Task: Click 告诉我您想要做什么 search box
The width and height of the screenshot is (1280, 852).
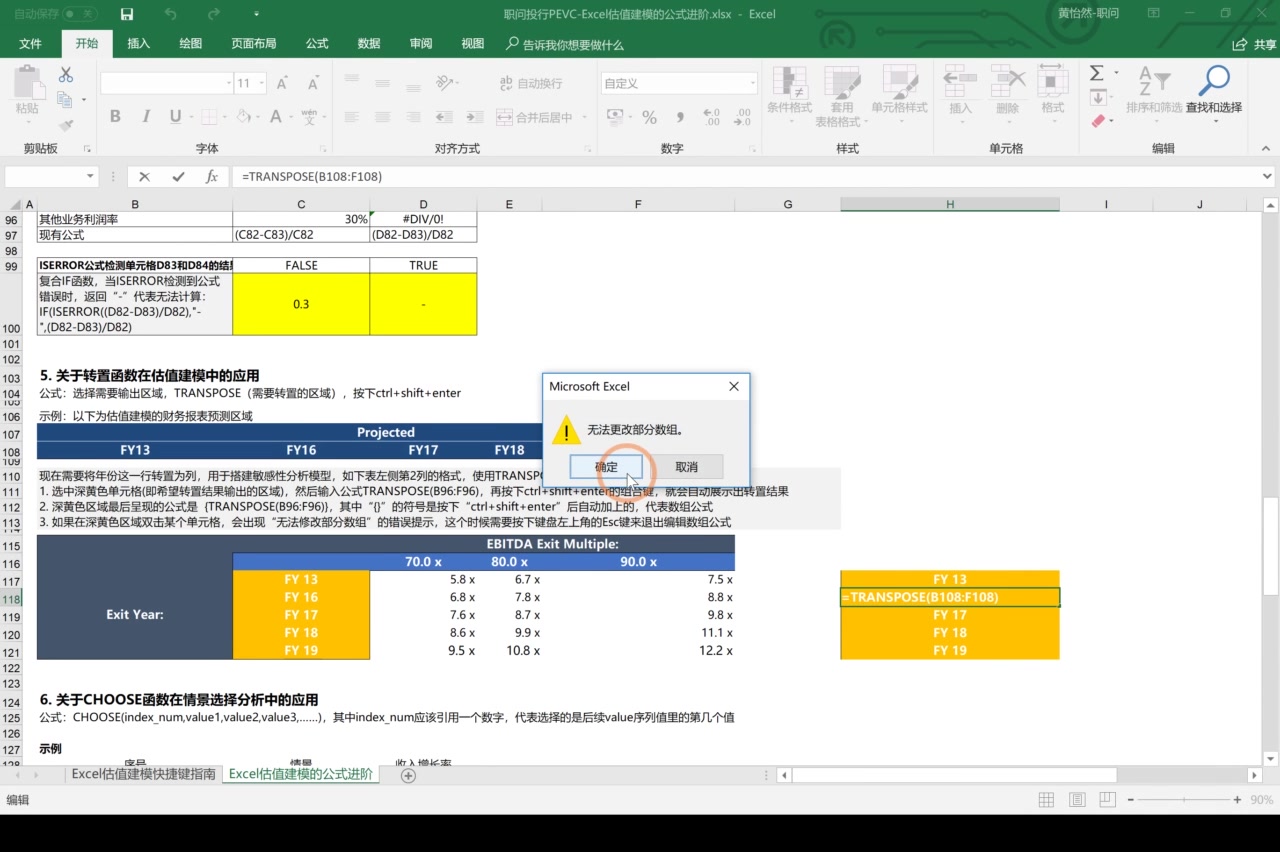Action: pos(565,44)
